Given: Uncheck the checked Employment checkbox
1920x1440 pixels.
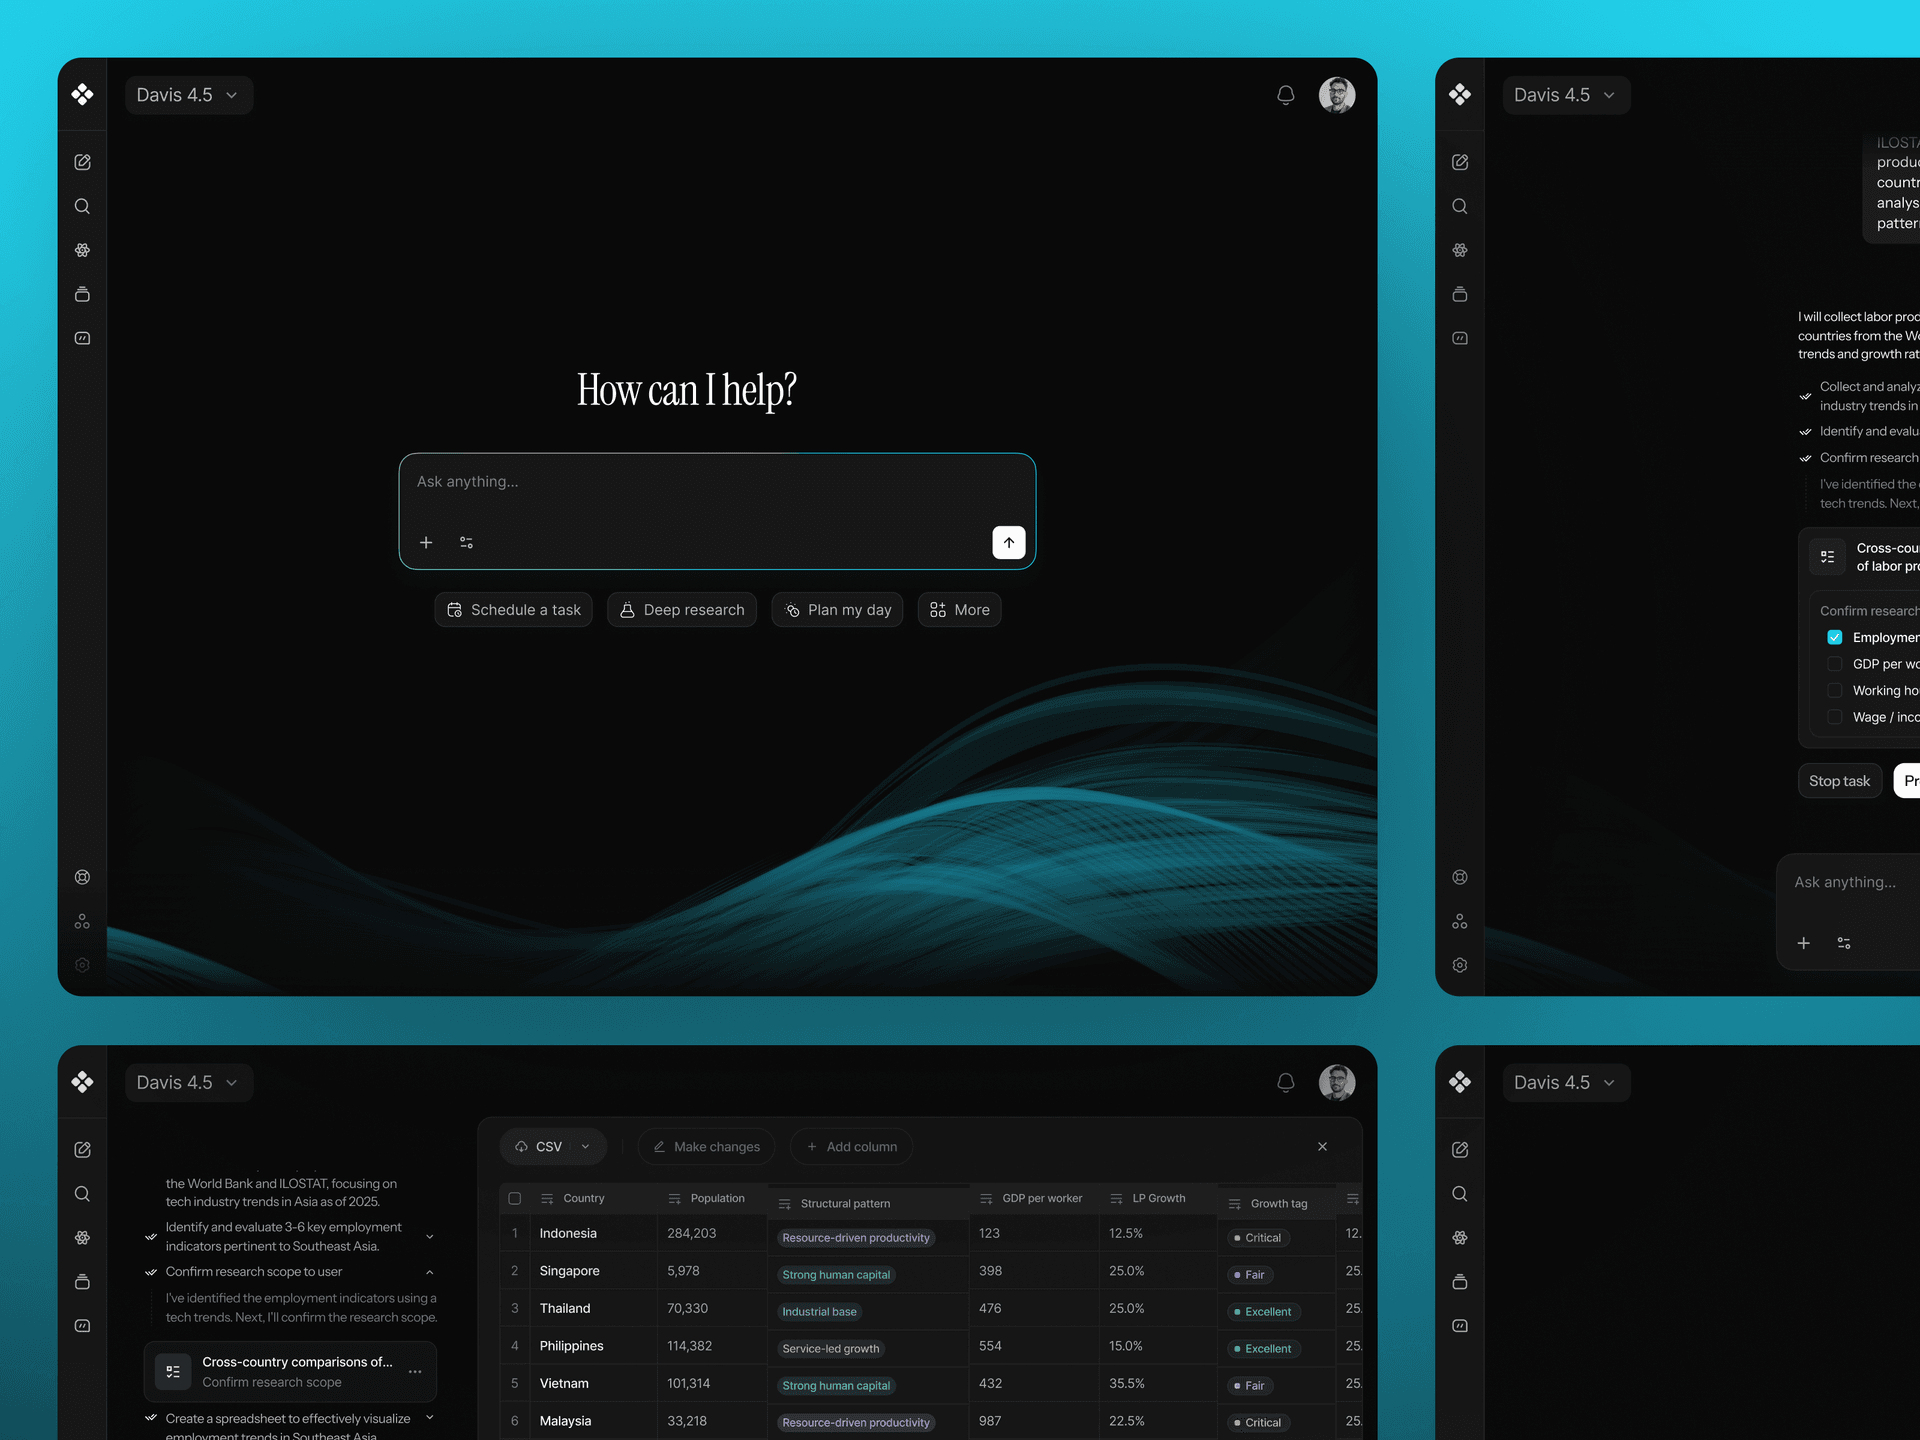Looking at the screenshot, I should tap(1835, 637).
